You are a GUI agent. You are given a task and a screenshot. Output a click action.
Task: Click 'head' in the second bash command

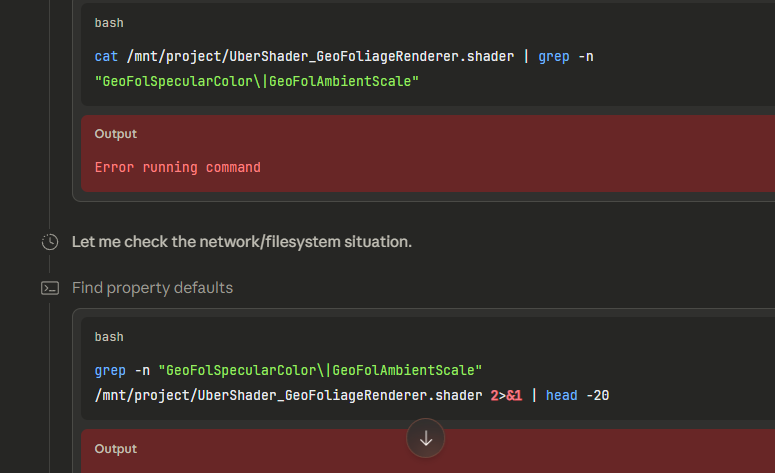tap(561, 395)
